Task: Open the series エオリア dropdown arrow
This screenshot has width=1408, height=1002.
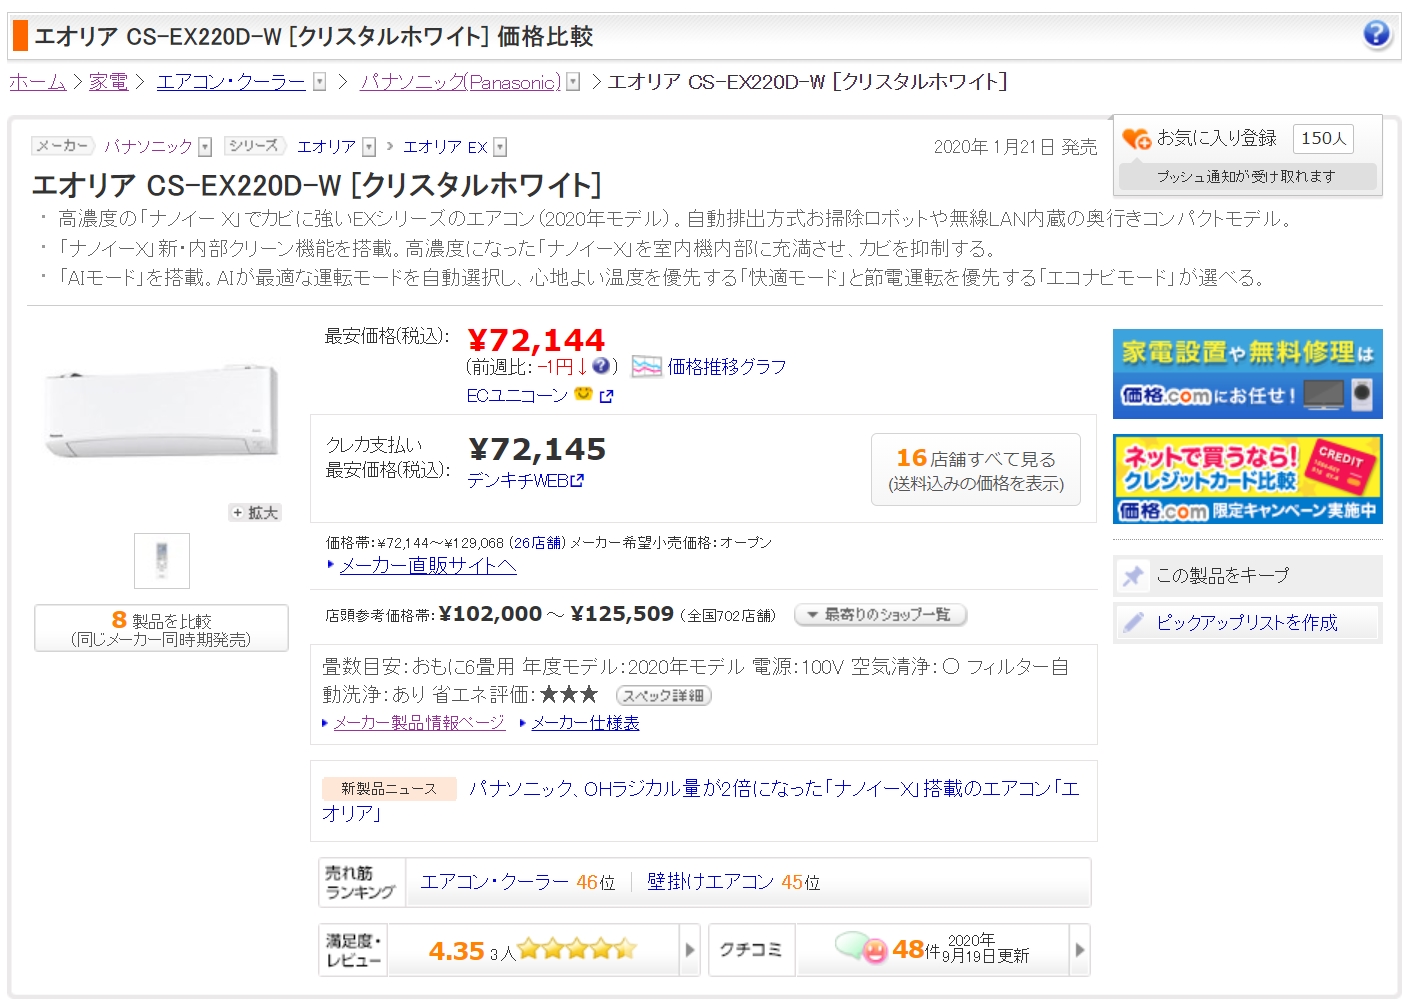Action: [369, 147]
